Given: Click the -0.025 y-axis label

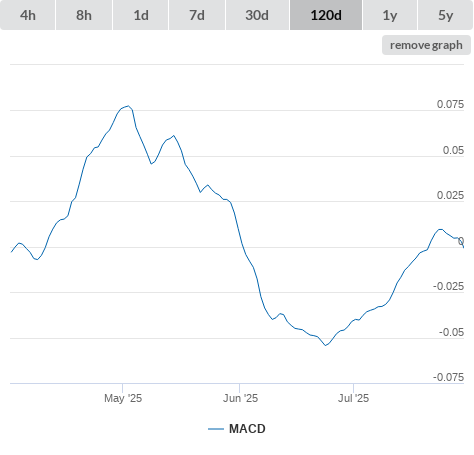Looking at the screenshot, I should click(x=448, y=286).
